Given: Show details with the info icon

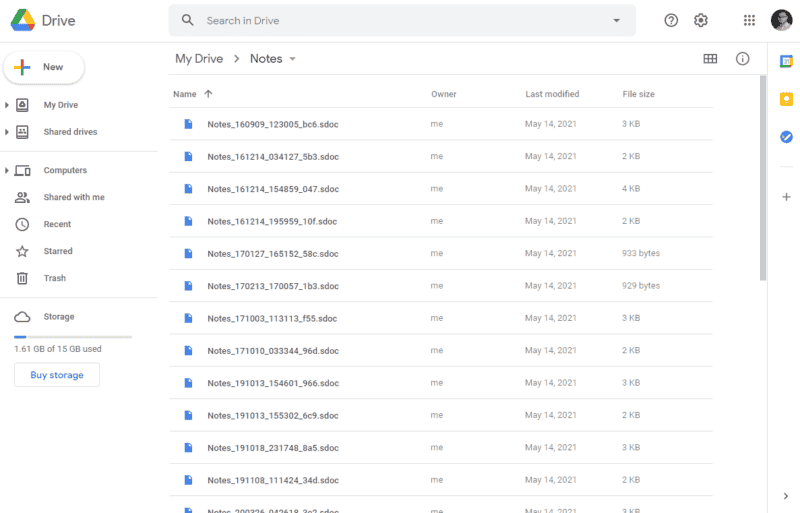Looking at the screenshot, I should 742,59.
